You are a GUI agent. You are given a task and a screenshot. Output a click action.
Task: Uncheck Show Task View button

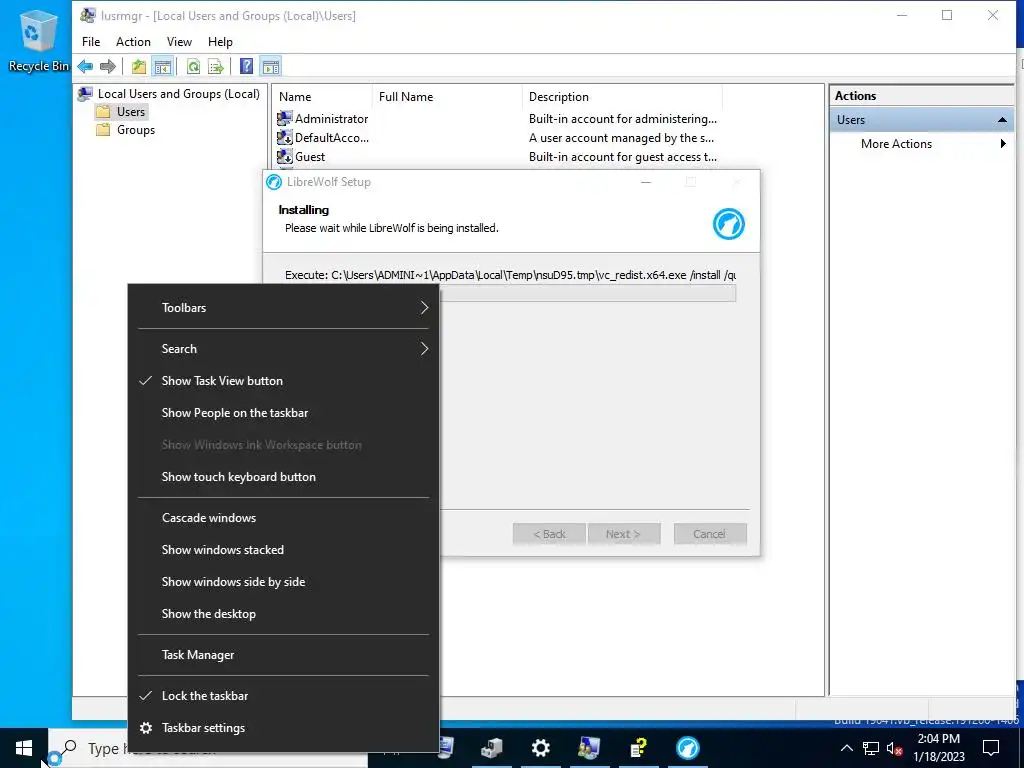click(x=283, y=381)
